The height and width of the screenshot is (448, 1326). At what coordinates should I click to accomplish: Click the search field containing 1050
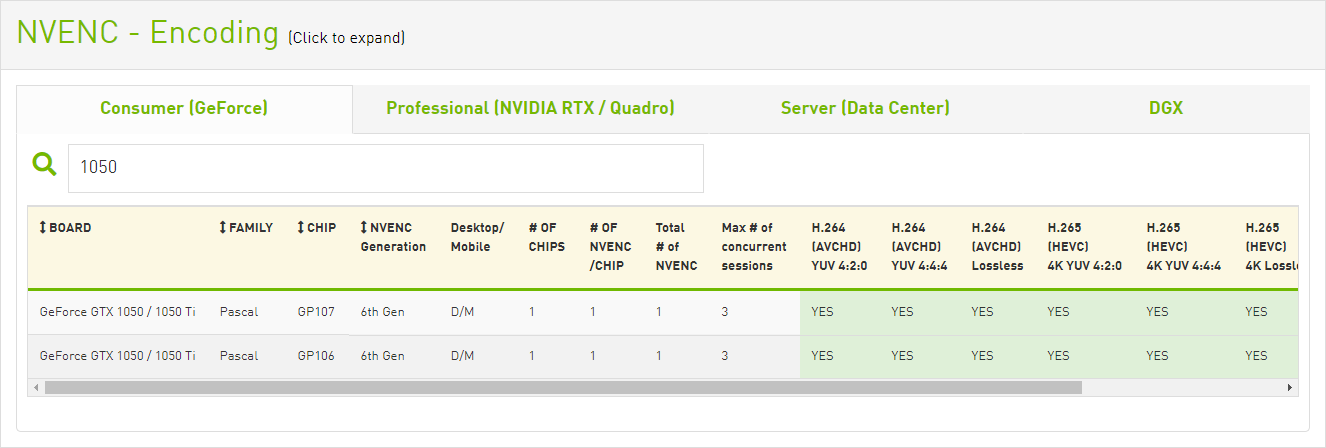pos(386,168)
